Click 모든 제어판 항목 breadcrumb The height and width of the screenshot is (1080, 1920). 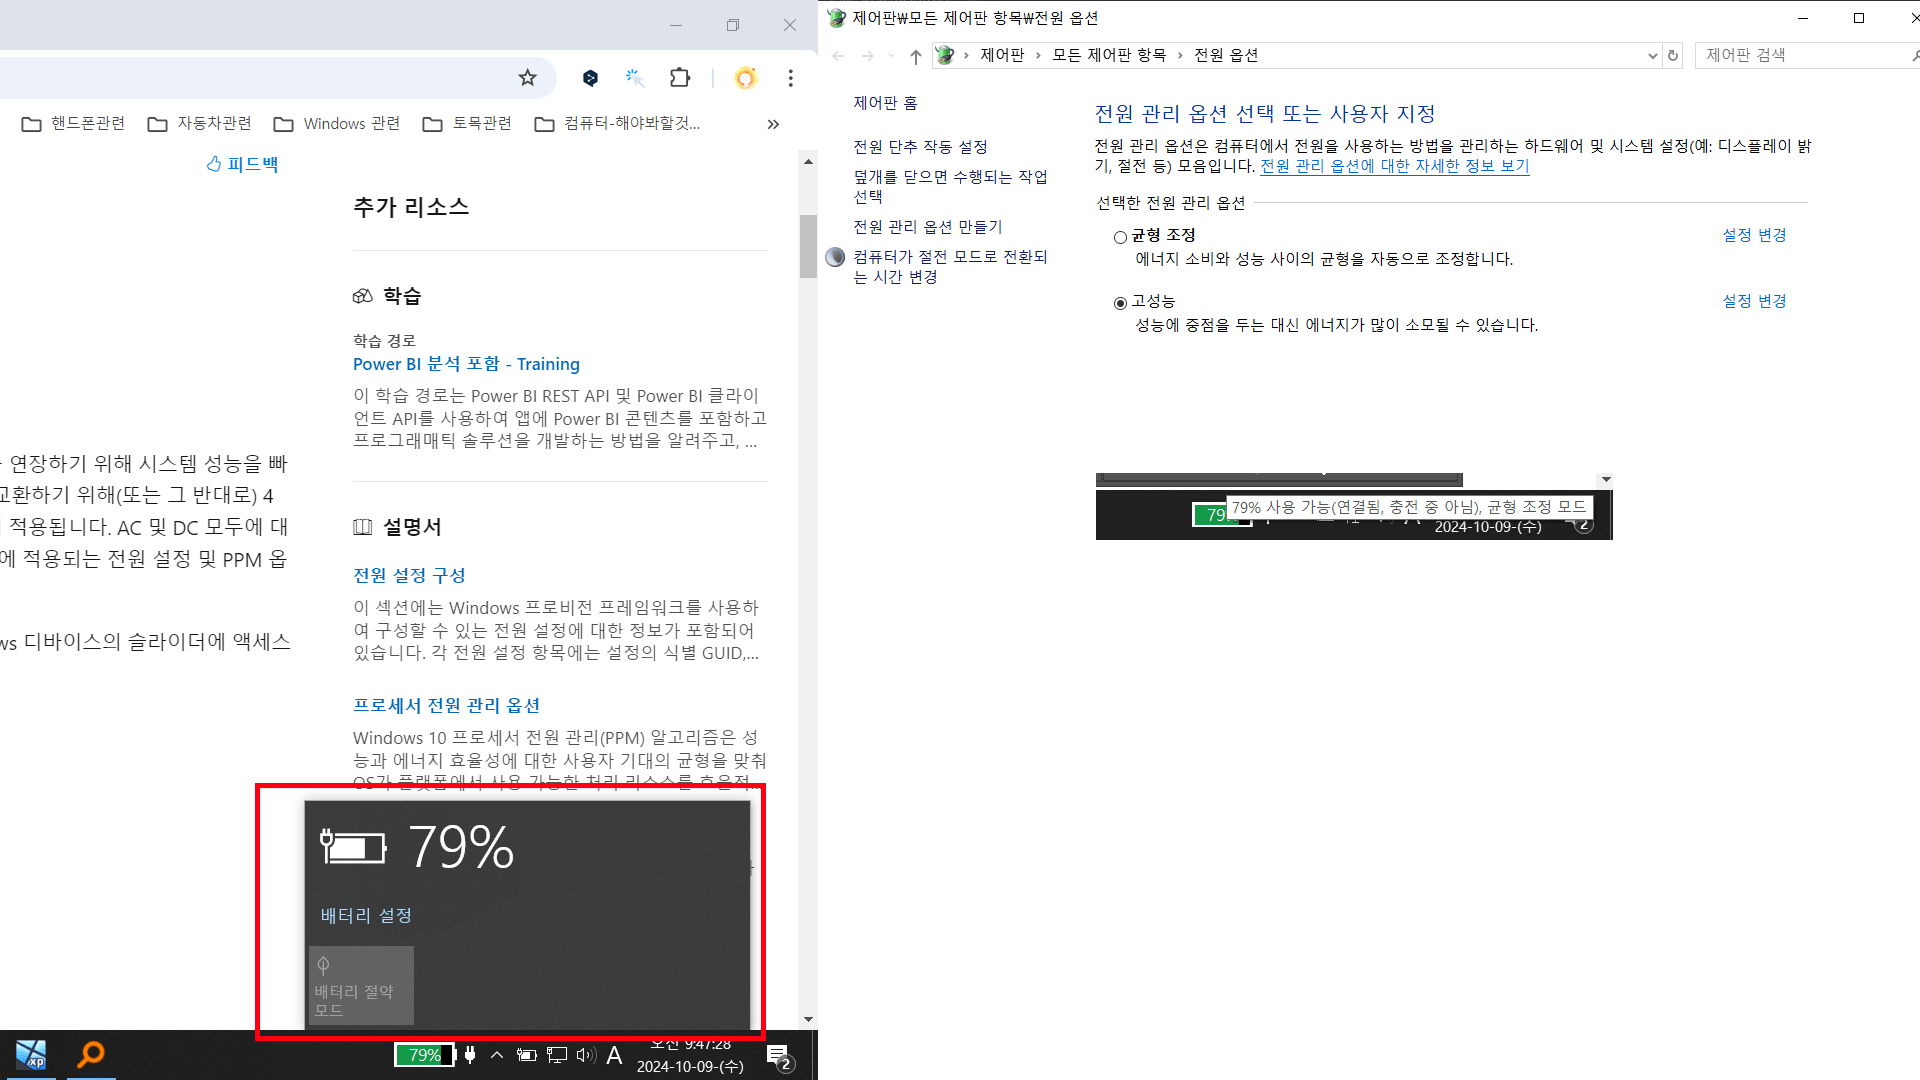click(x=1109, y=55)
